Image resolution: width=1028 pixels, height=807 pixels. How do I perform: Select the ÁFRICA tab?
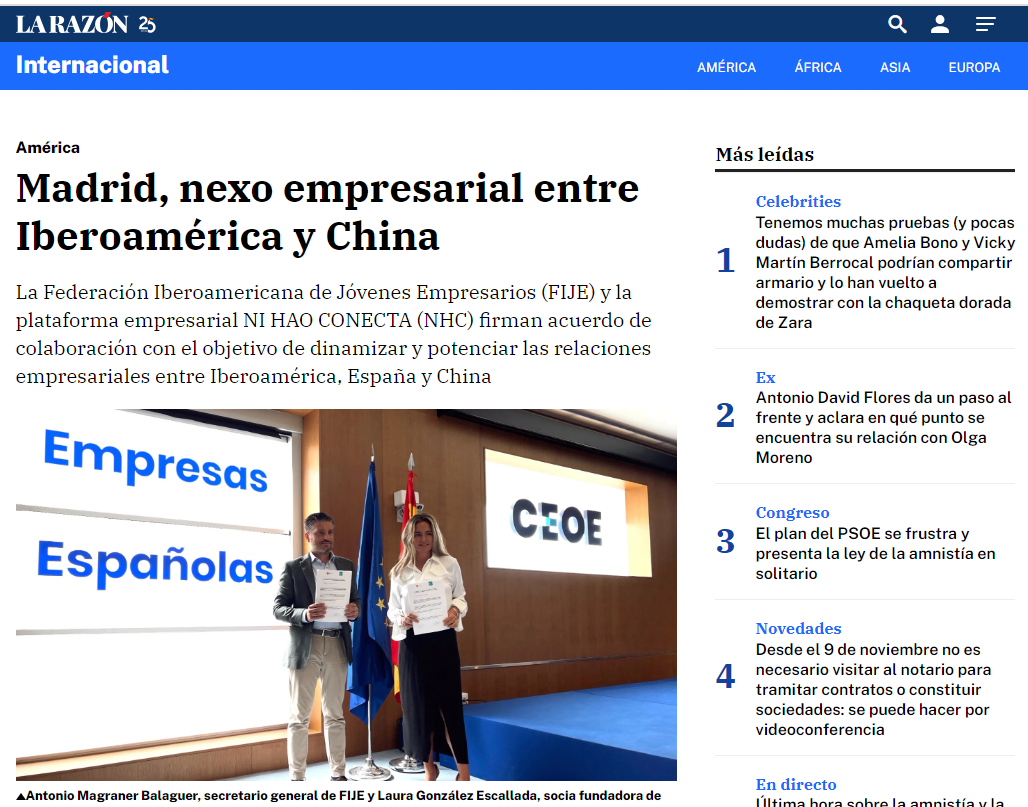tap(818, 67)
